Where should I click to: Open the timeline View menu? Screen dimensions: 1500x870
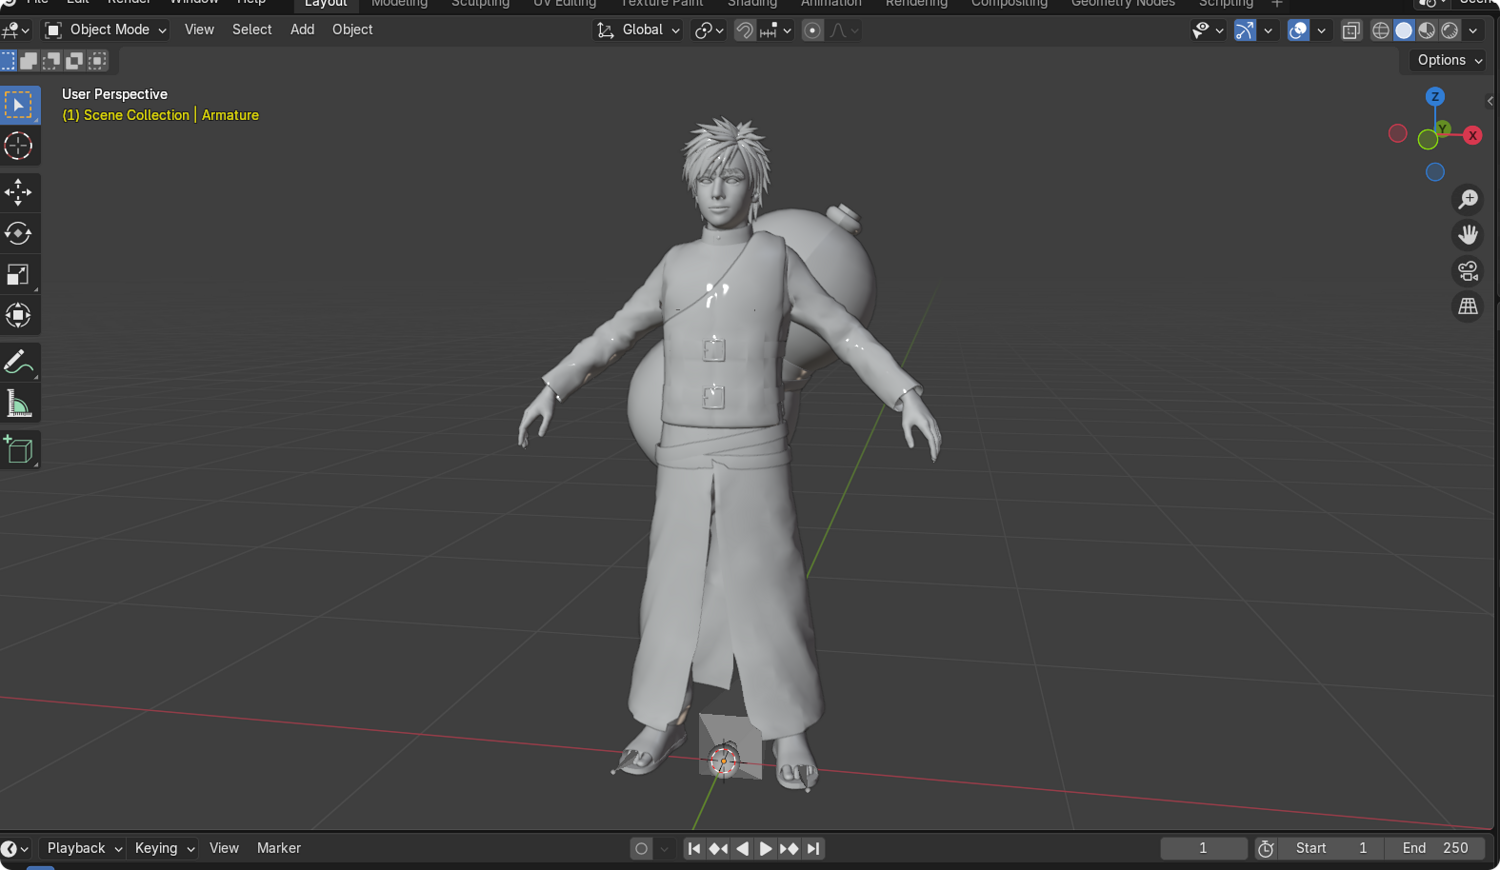tap(224, 848)
